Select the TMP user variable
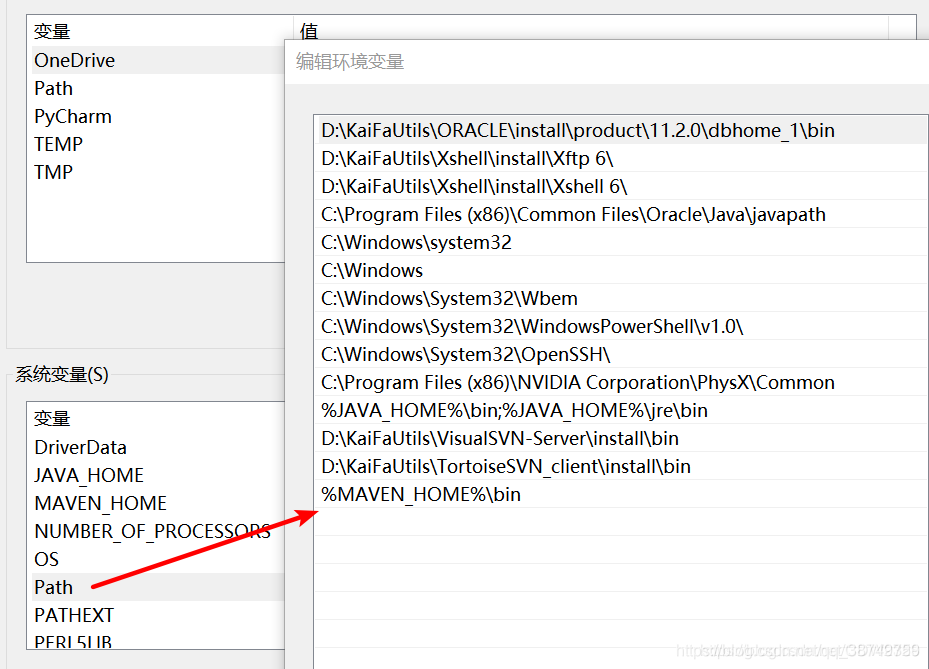Image resolution: width=929 pixels, height=669 pixels. click(158, 172)
